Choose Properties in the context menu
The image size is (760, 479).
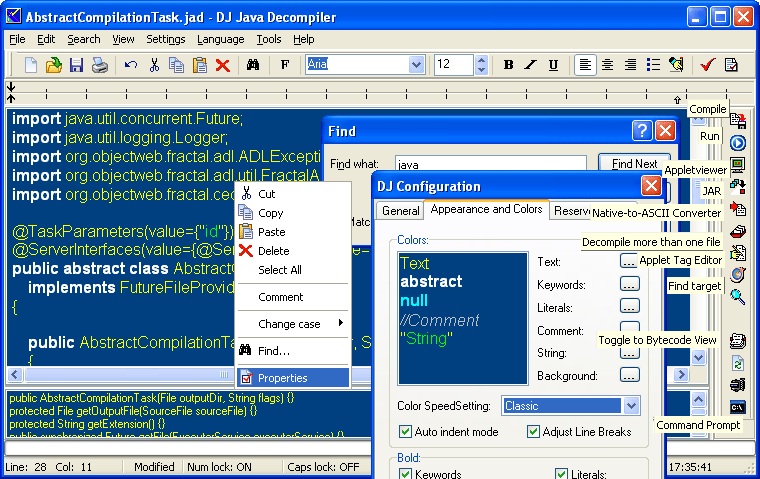point(293,378)
